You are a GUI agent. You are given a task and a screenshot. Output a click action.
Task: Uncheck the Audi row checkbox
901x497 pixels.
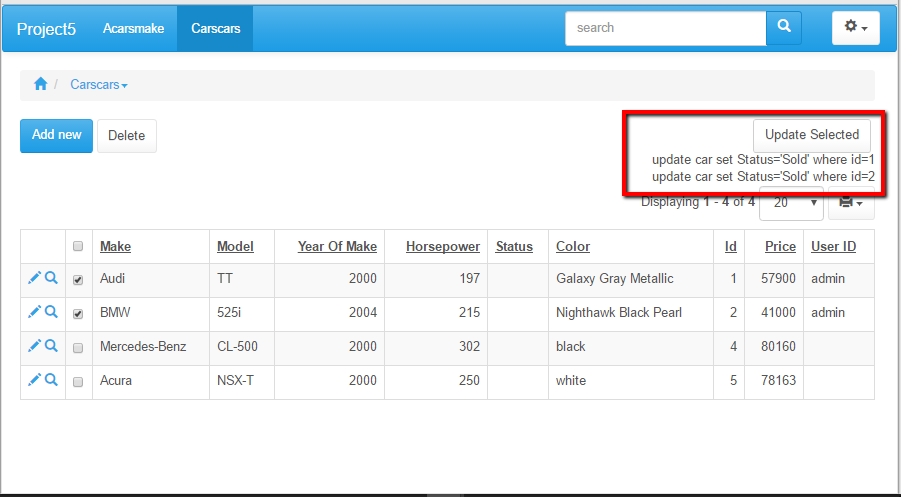[79, 280]
